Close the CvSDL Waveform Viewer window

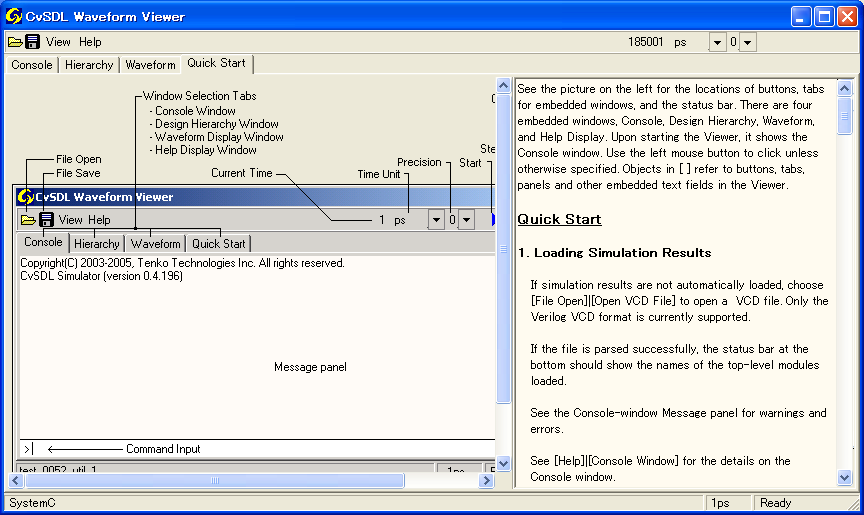847,17
